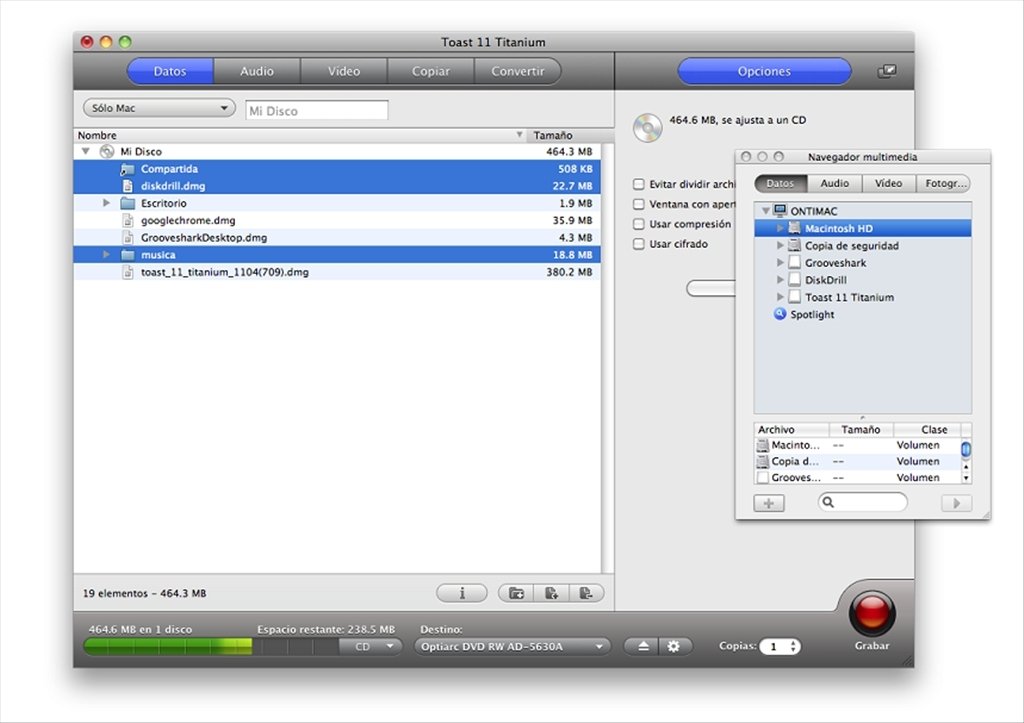
Task: Switch to the Copiar tab
Action: coord(430,71)
